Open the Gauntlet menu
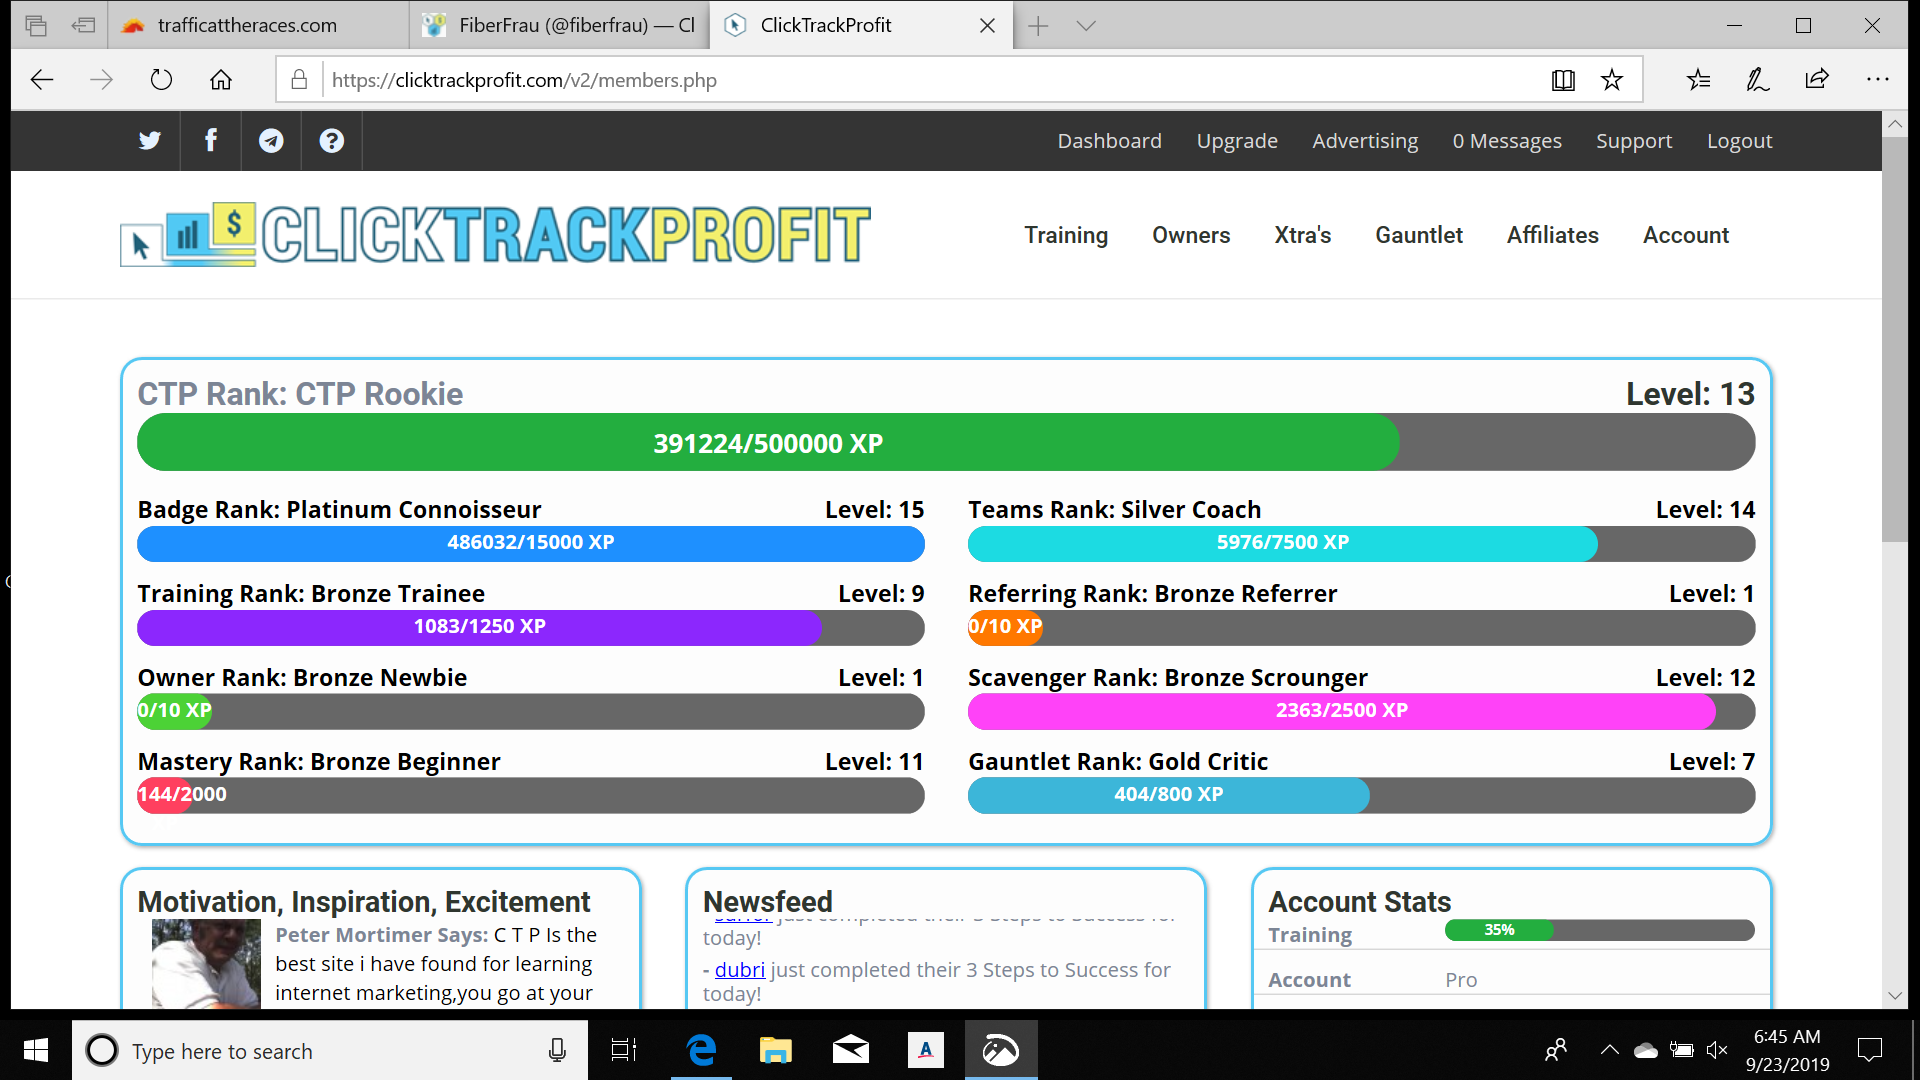Image resolution: width=1920 pixels, height=1080 pixels. coord(1419,235)
